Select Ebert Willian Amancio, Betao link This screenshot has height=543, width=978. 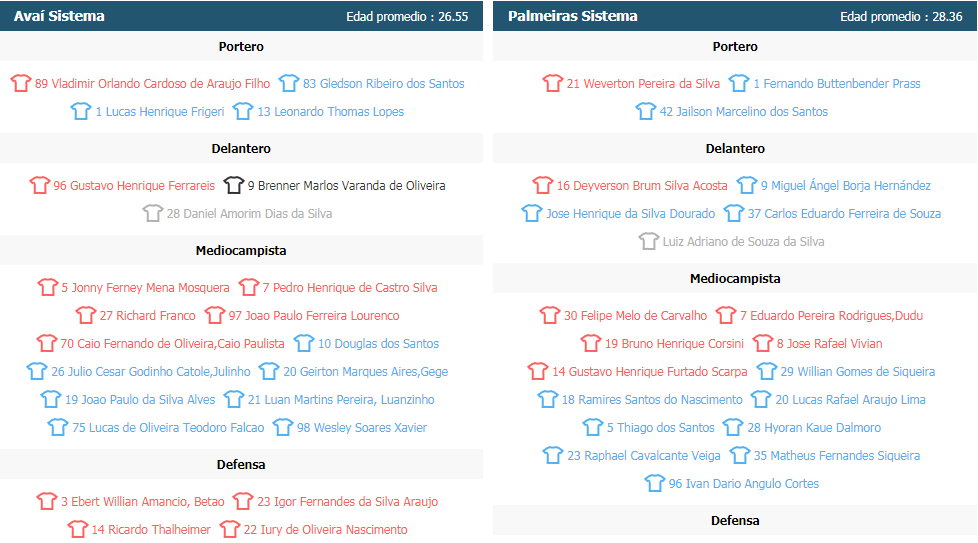[x=142, y=502]
